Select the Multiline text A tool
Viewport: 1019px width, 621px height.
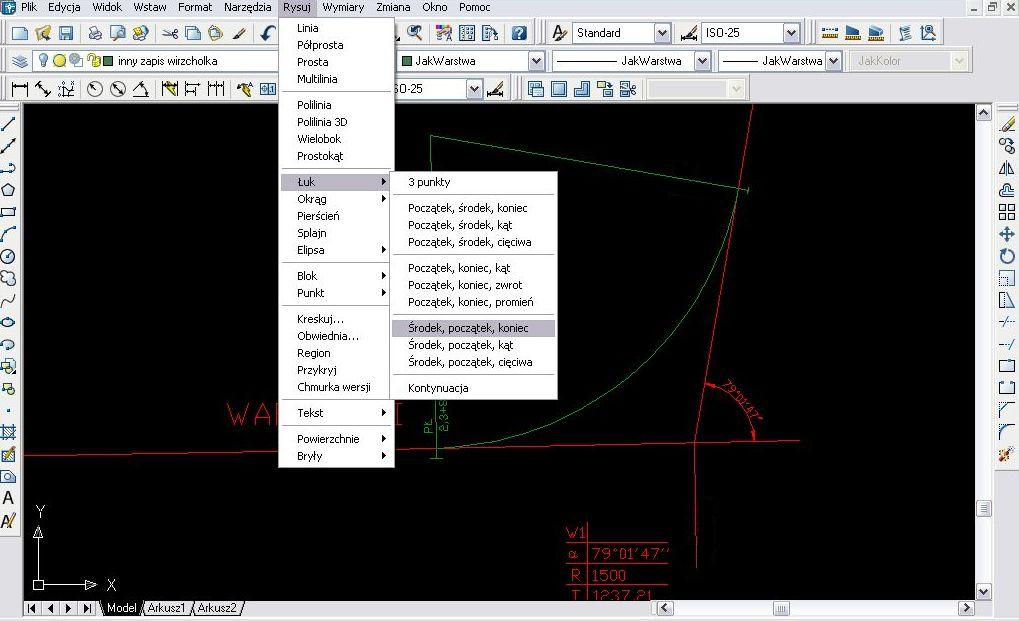8,498
